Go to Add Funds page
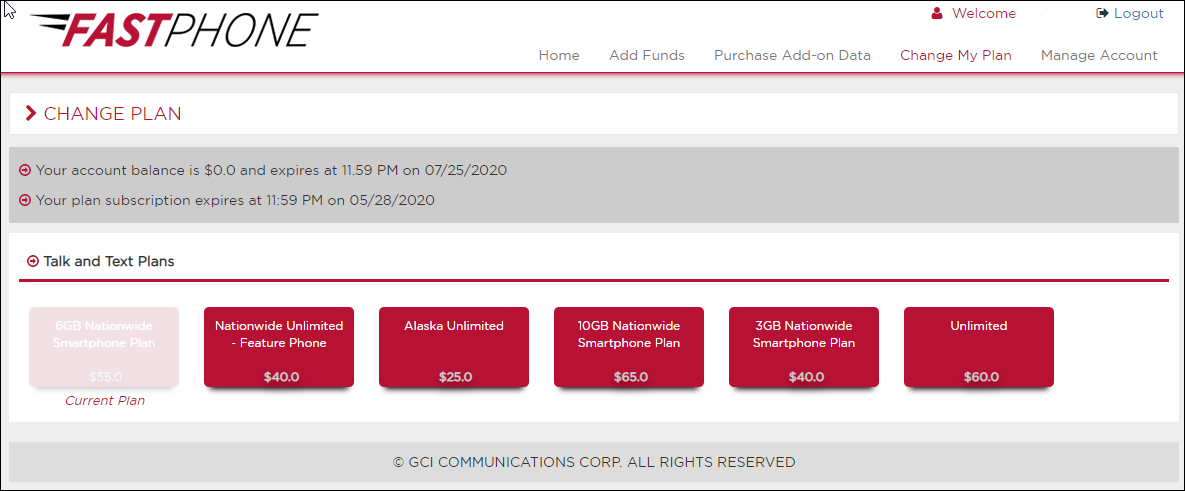Viewport: 1185px width, 491px height. click(647, 55)
